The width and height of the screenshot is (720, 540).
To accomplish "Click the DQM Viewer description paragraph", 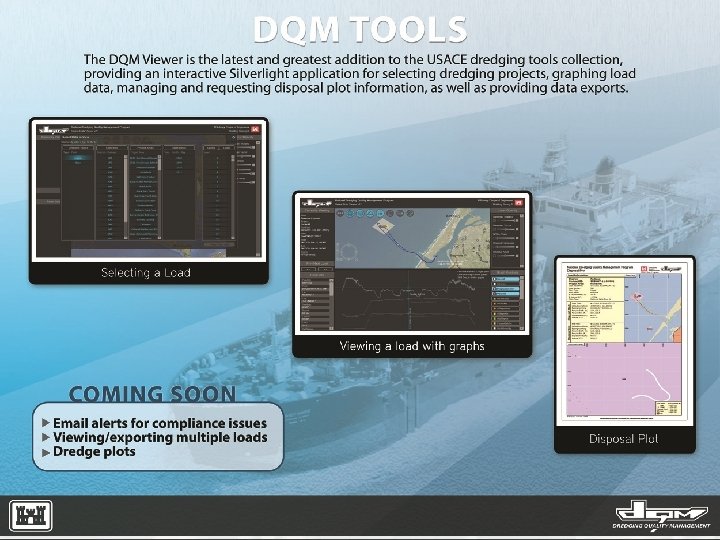I will click(x=360, y=74).
